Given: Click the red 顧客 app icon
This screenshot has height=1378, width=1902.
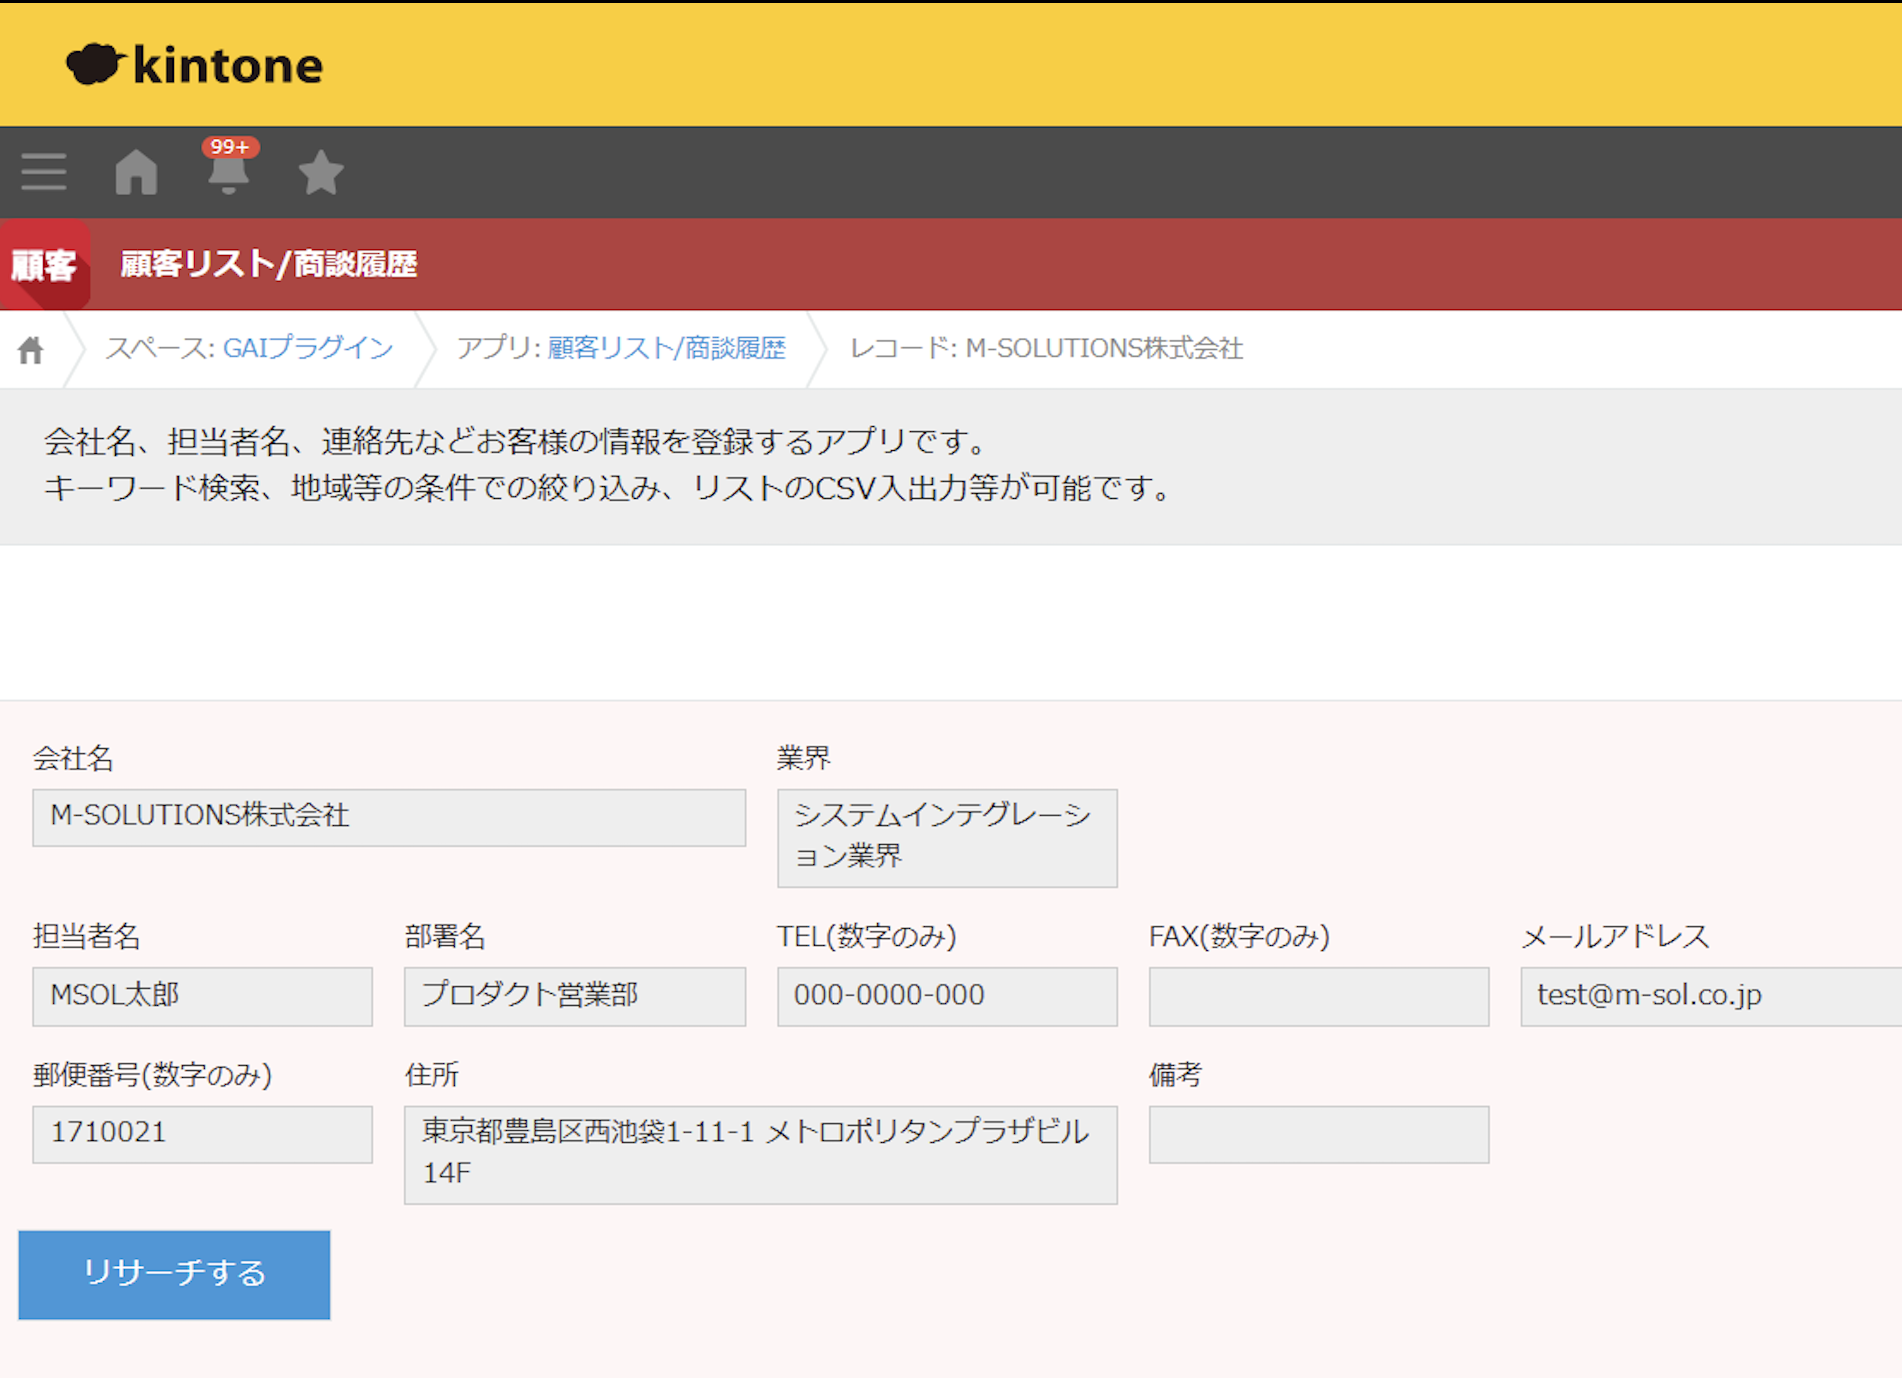Looking at the screenshot, I should click(45, 265).
